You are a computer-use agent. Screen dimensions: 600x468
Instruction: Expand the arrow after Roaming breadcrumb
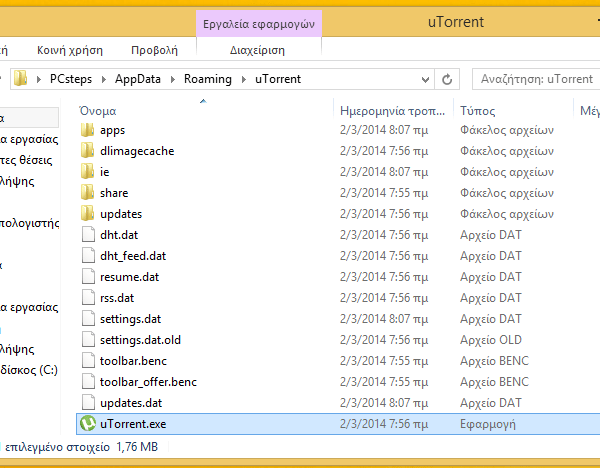[244, 79]
